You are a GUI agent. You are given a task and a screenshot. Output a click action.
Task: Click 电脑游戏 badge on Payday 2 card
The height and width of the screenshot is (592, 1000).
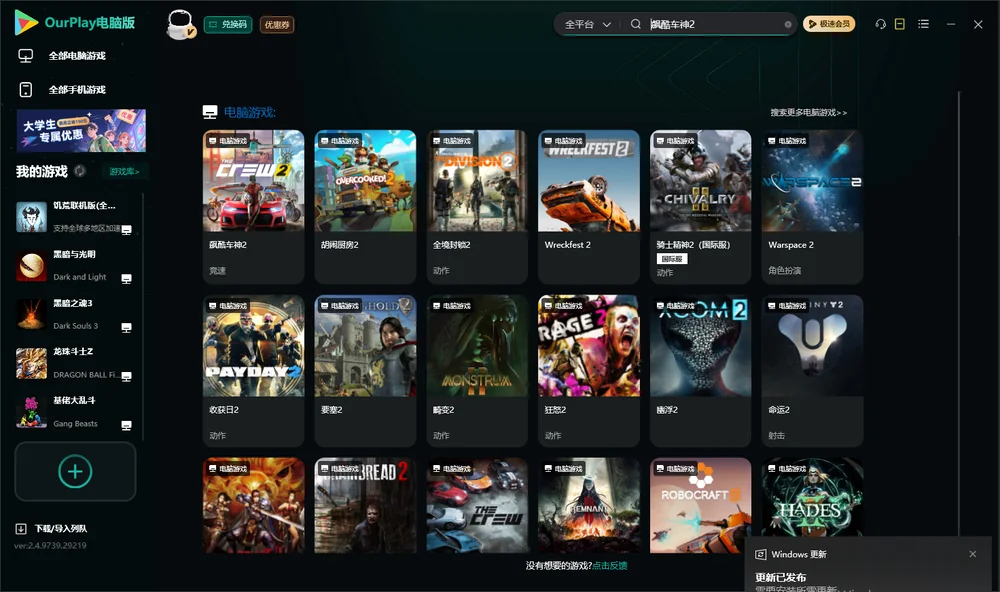[227, 306]
